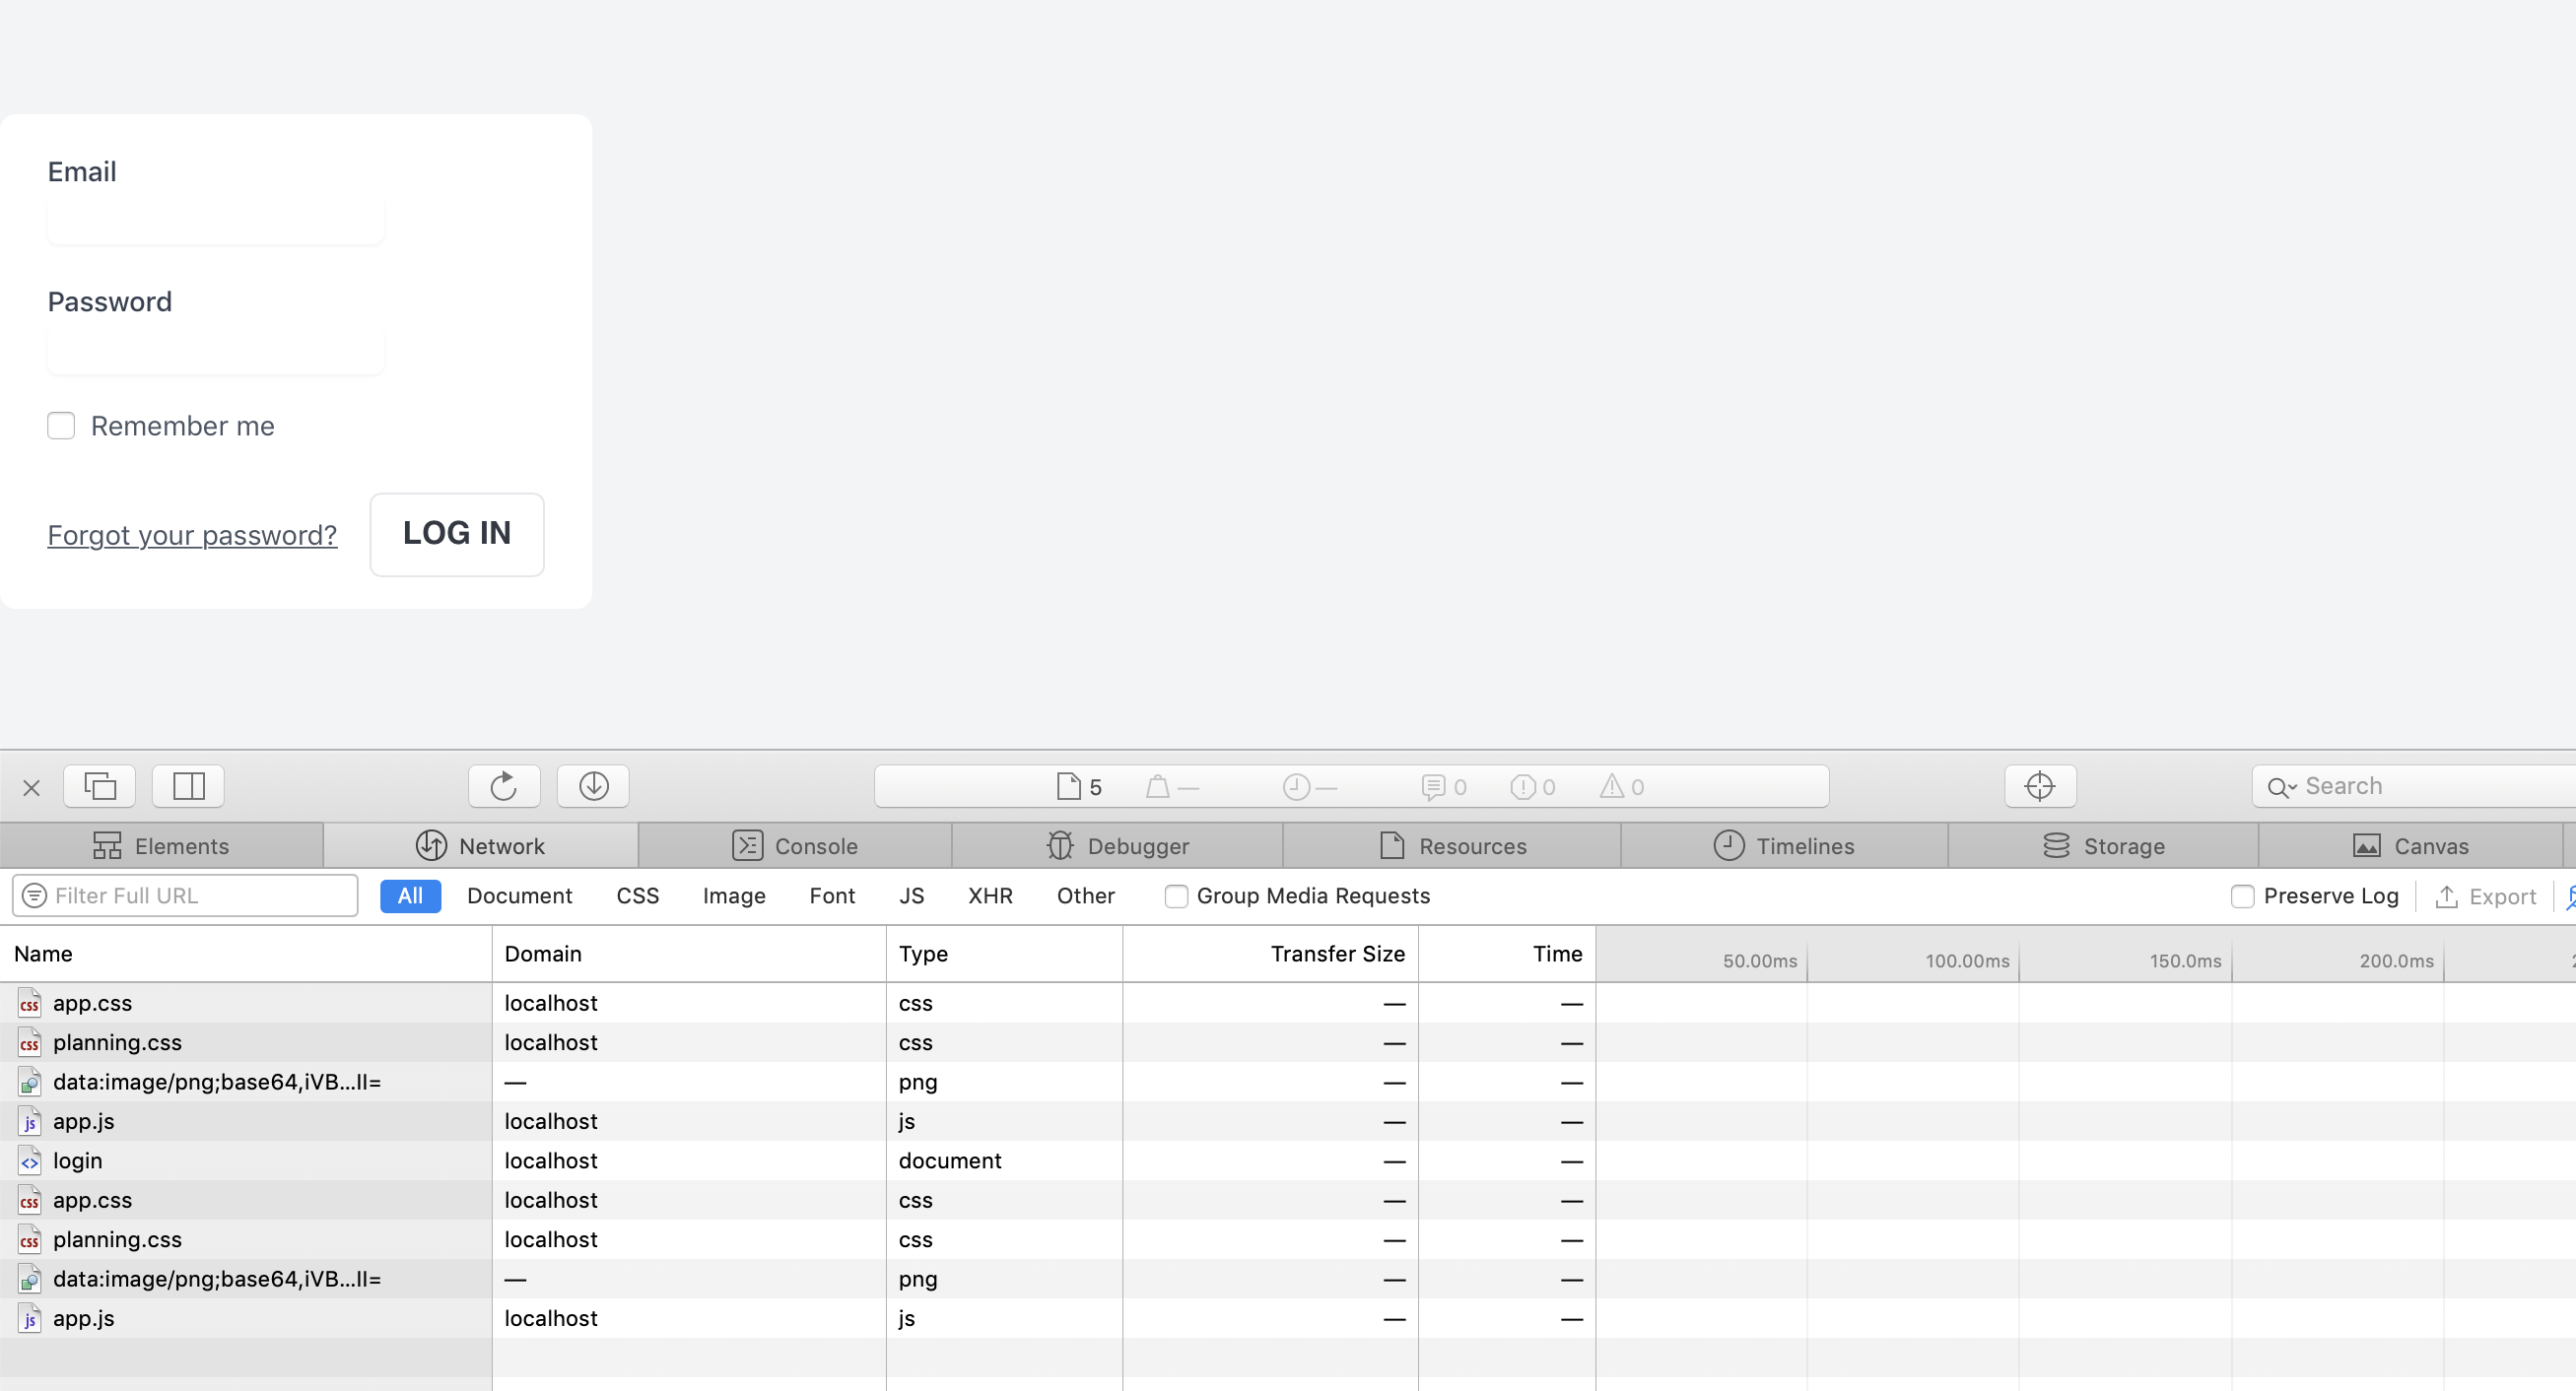
Task: Switch to the Debugger tab
Action: [x=1118, y=846]
